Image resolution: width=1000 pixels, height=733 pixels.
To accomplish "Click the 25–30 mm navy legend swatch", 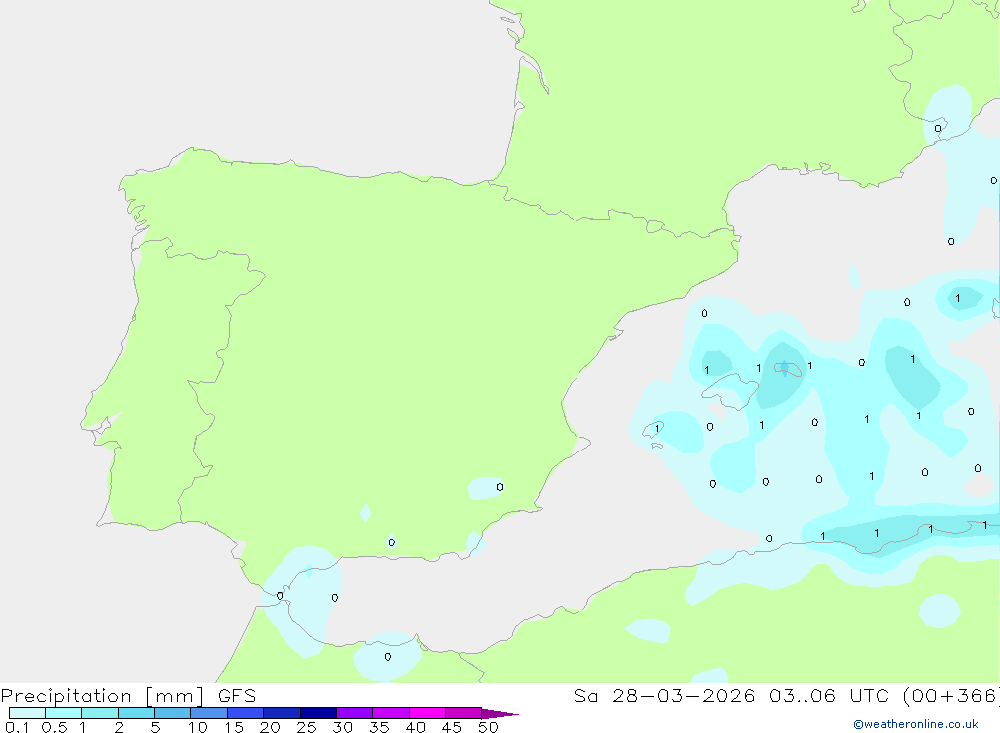I will point(318,713).
